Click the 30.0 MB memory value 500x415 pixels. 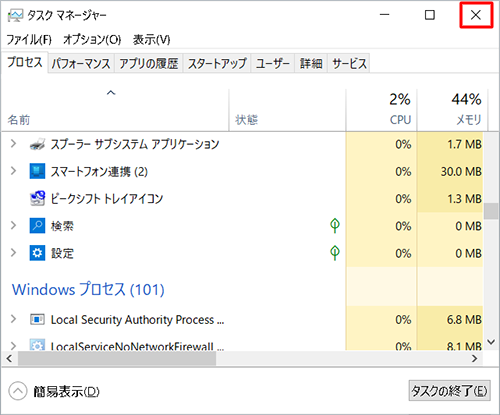461,172
